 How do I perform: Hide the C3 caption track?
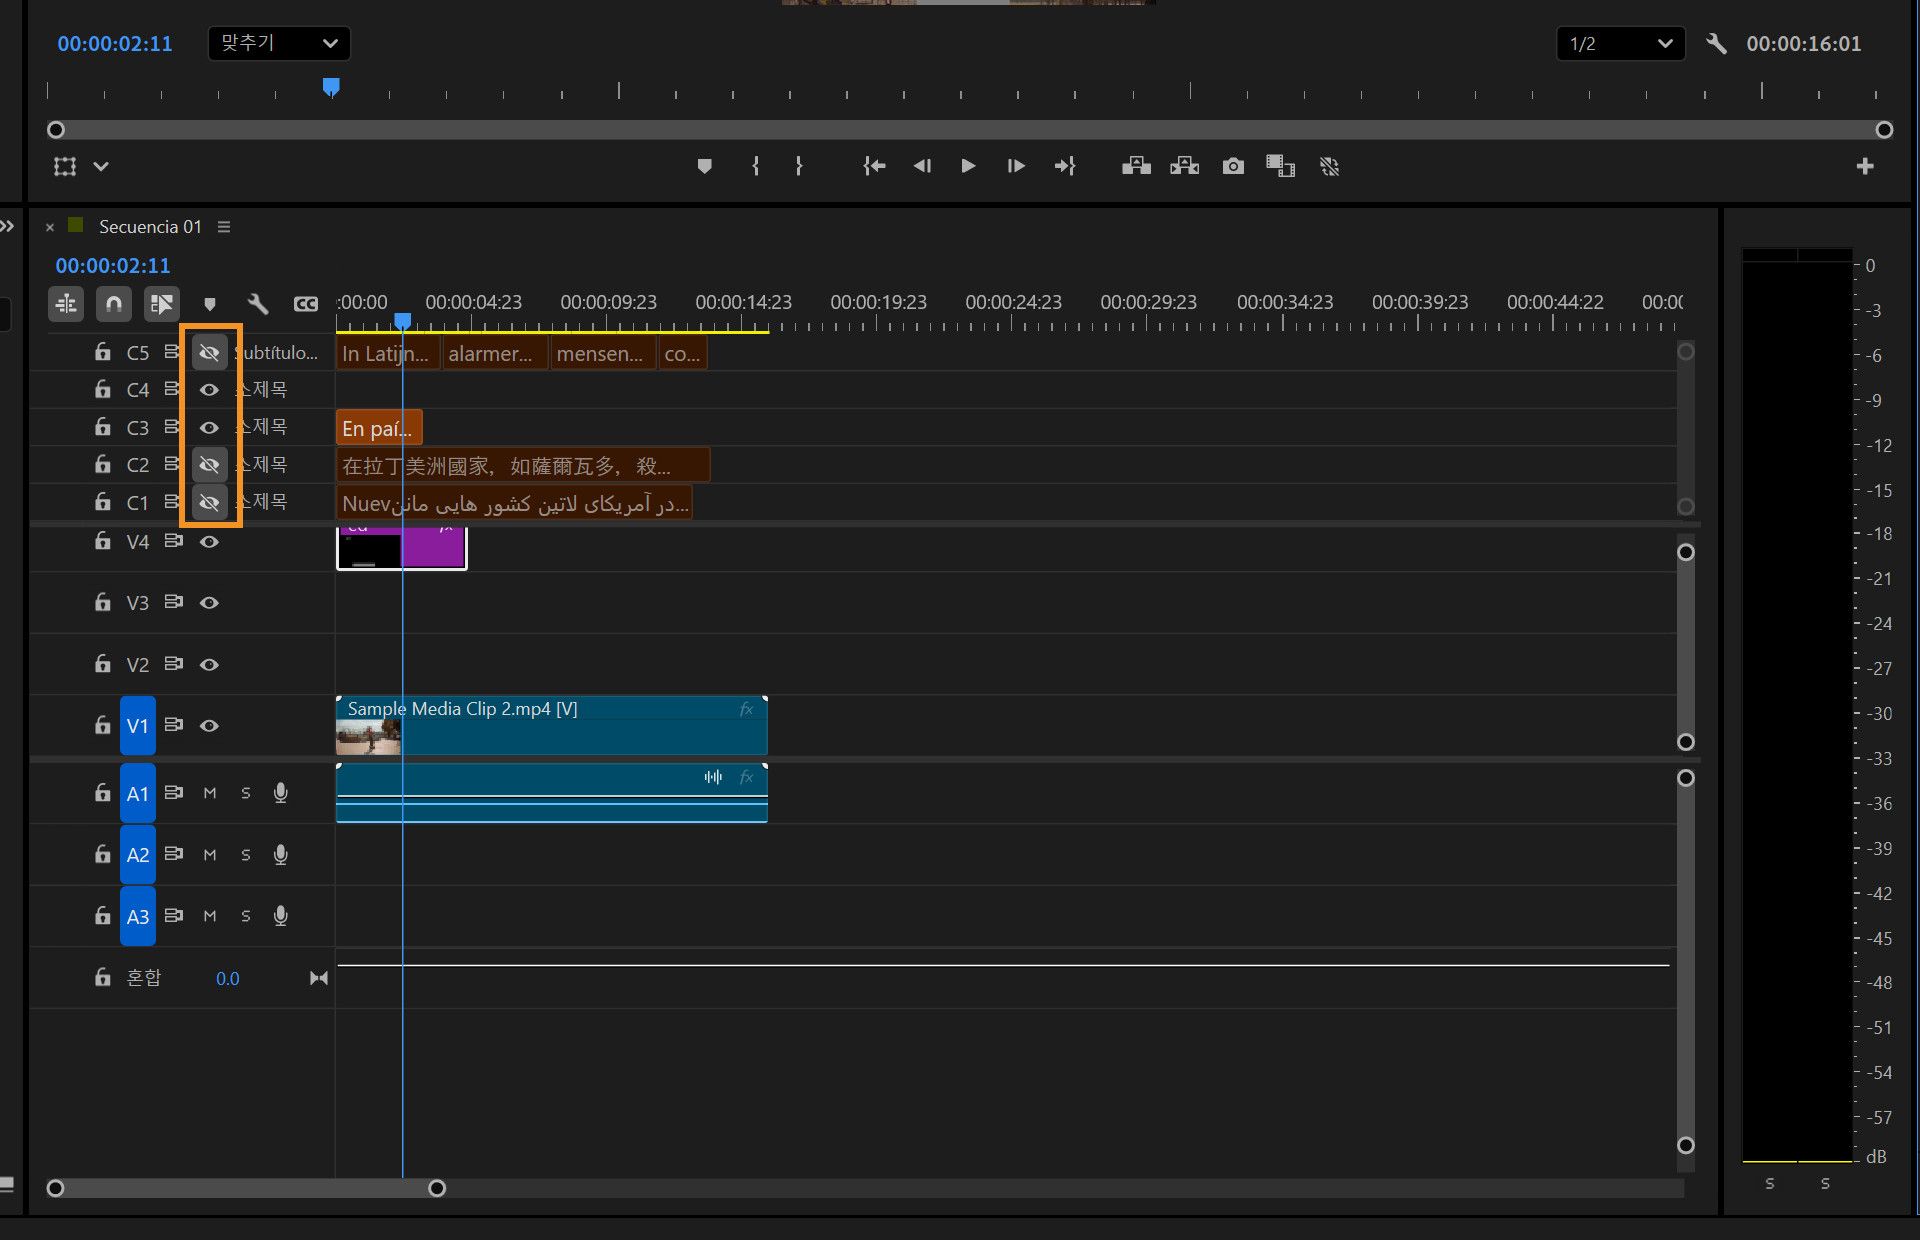tap(209, 428)
